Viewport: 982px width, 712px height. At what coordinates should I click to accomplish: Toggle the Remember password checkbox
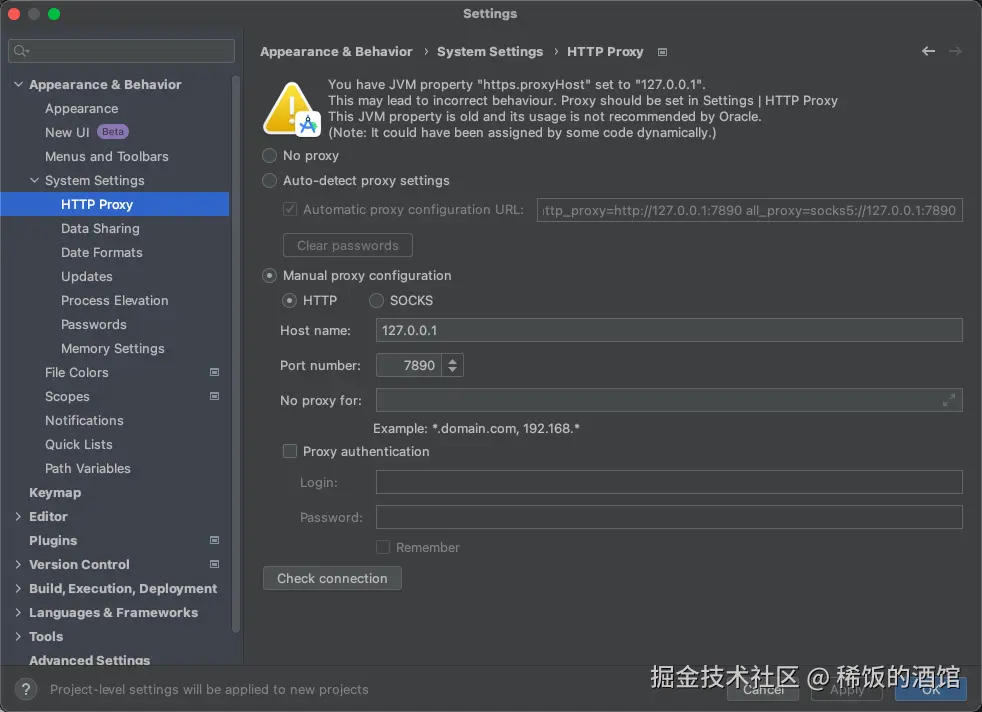(x=383, y=547)
